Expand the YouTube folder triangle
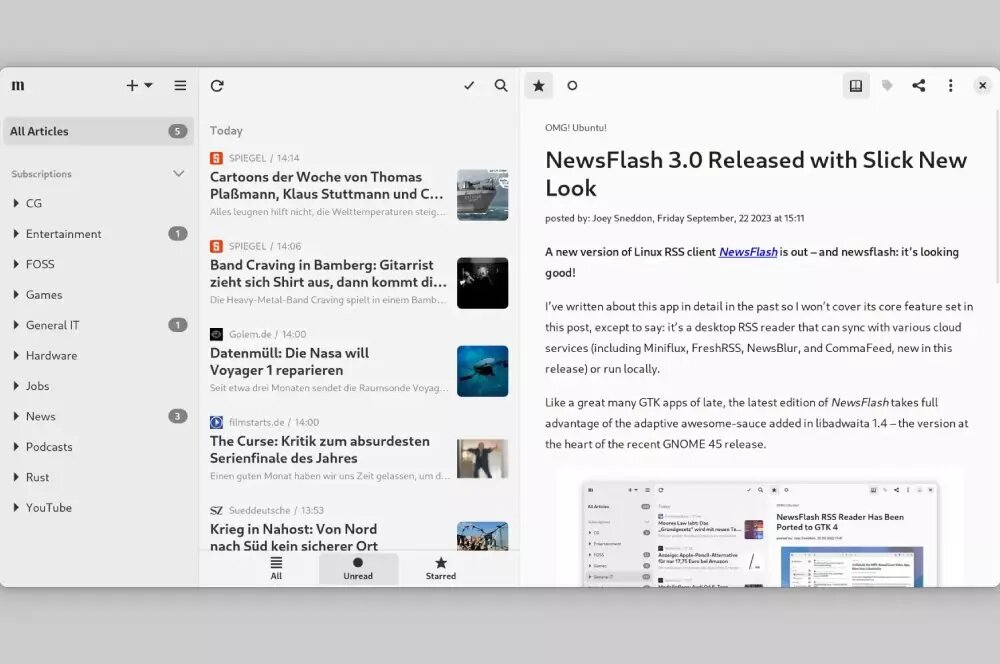The width and height of the screenshot is (1000, 664). pos(16,508)
